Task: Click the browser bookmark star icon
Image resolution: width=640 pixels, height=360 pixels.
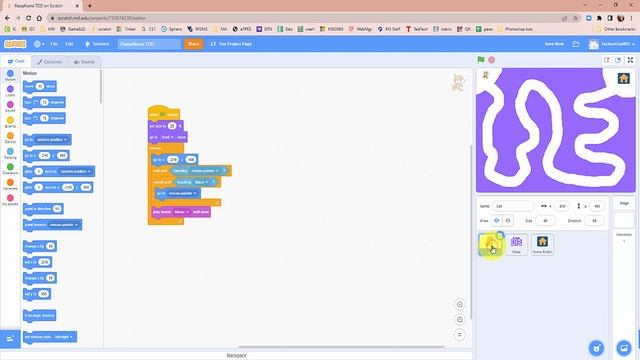Action: [576, 18]
